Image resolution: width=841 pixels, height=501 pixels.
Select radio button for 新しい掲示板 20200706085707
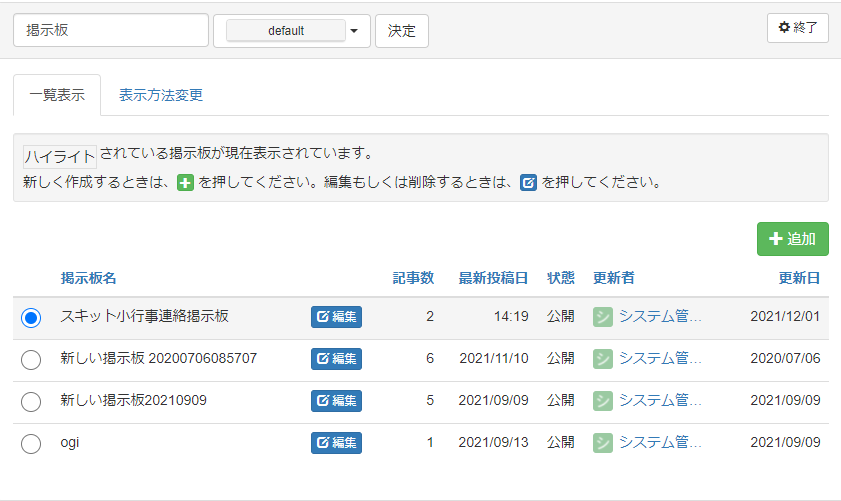[31, 359]
